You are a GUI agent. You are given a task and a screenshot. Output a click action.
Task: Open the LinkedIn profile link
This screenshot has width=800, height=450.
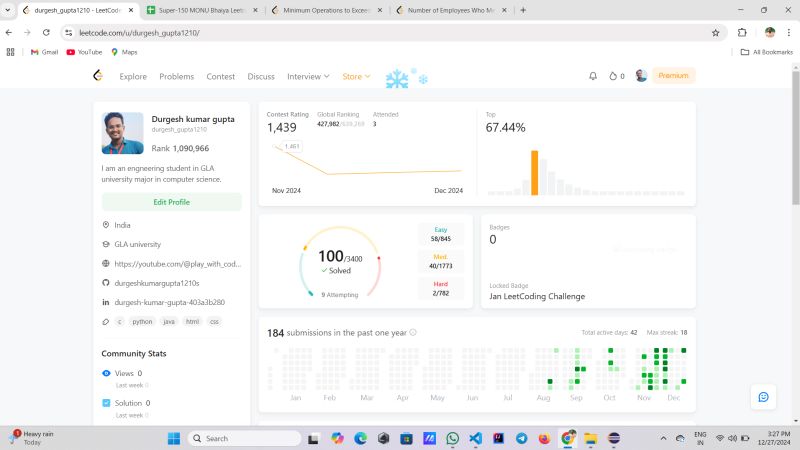(x=169, y=302)
